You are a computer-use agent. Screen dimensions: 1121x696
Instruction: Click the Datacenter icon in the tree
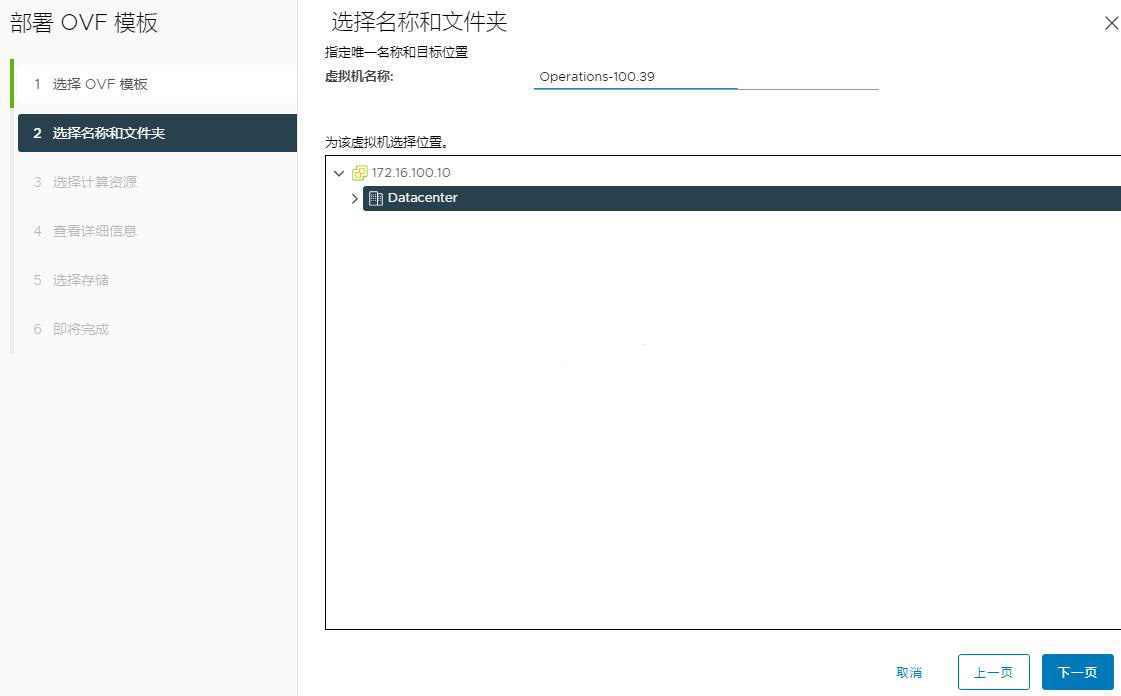coord(376,198)
